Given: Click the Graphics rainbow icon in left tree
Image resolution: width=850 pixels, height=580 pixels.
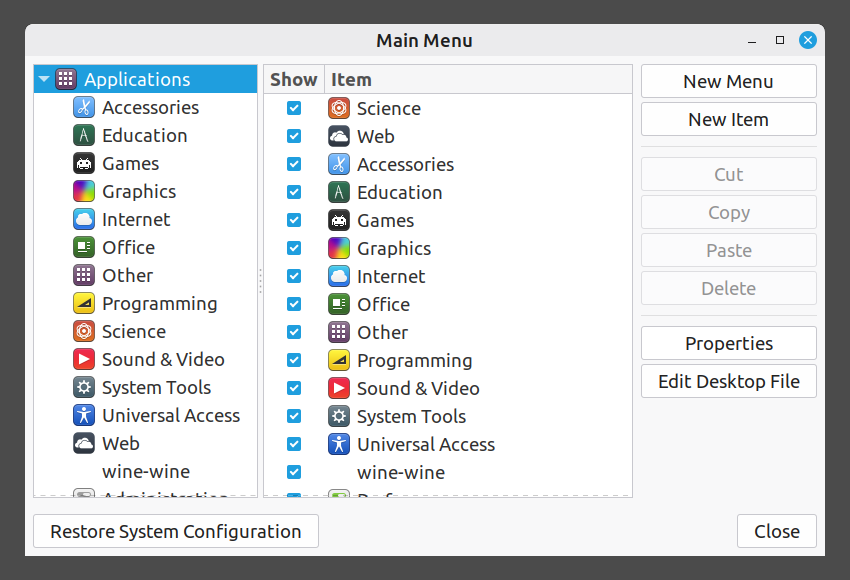Looking at the screenshot, I should point(84,192).
